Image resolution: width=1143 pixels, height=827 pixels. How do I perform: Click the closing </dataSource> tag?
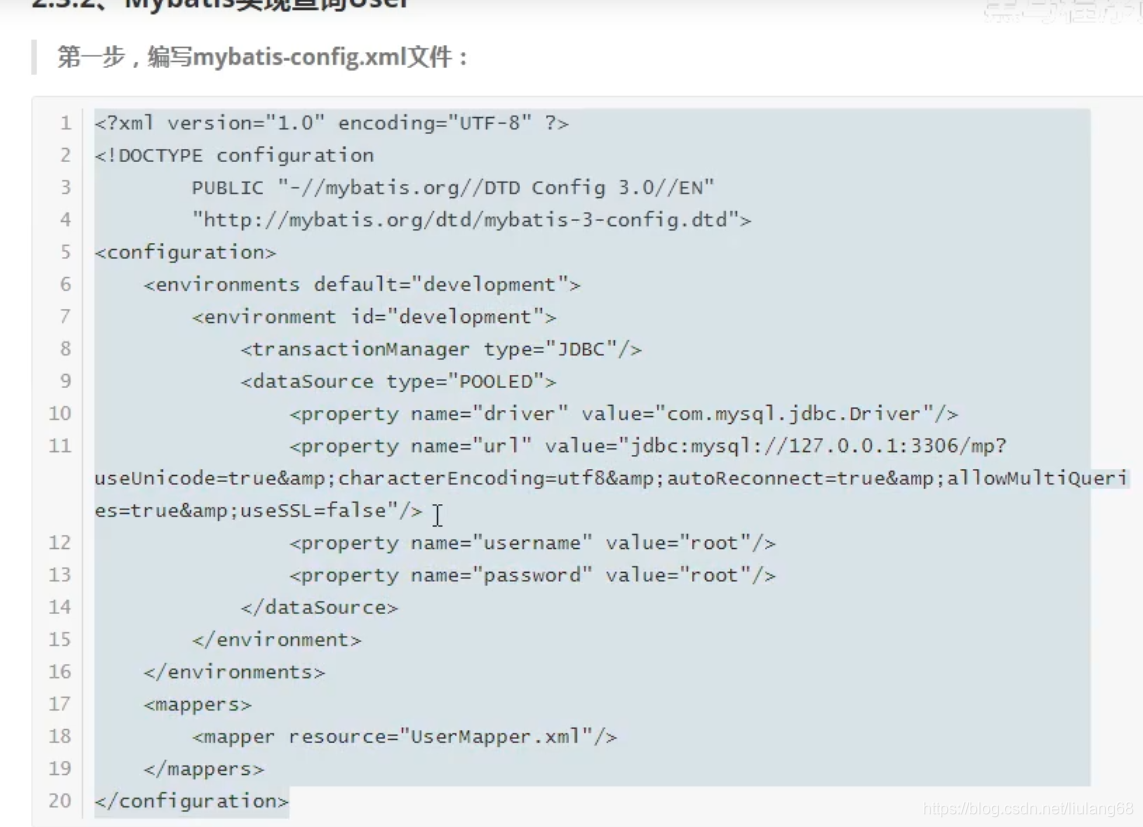[x=319, y=607]
